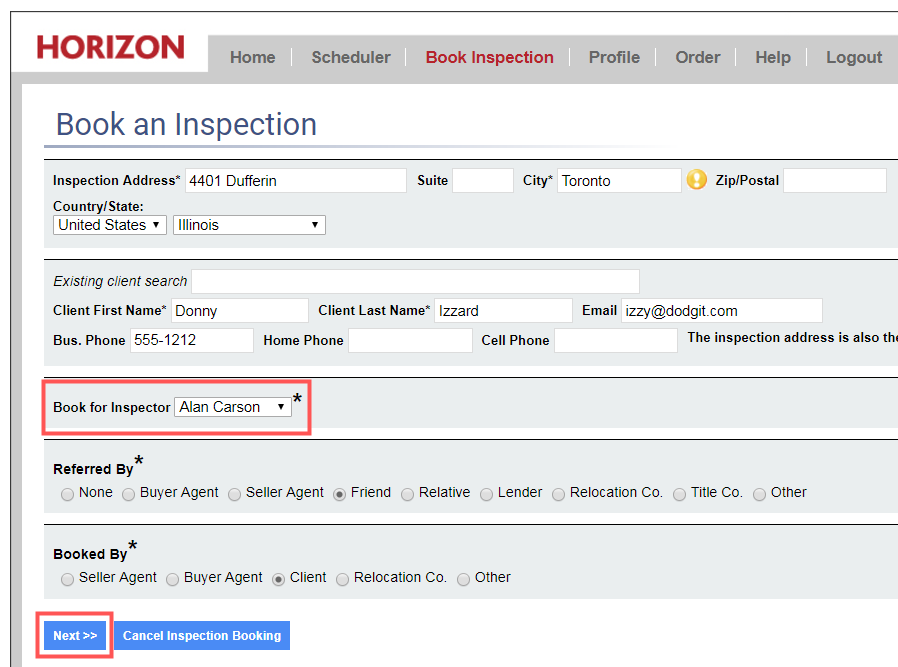
Task: Open the Help menu item
Action: click(x=772, y=57)
